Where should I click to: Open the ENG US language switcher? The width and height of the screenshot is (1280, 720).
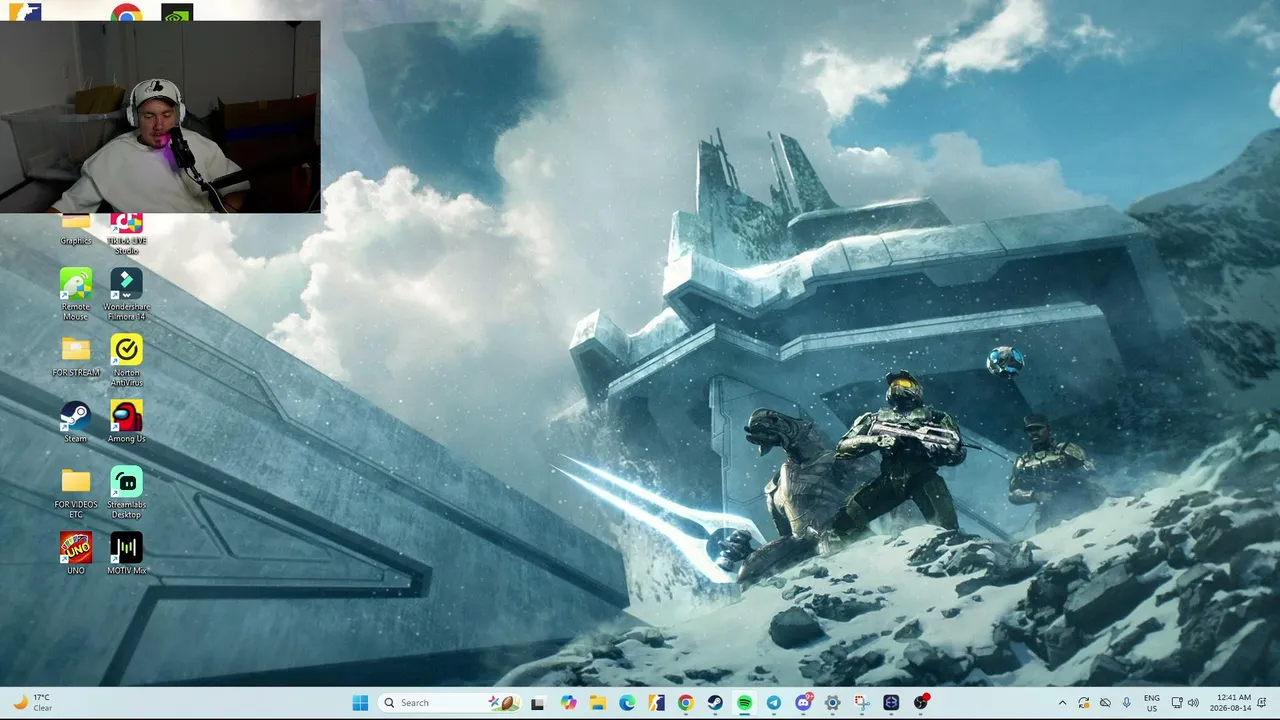click(x=1152, y=703)
